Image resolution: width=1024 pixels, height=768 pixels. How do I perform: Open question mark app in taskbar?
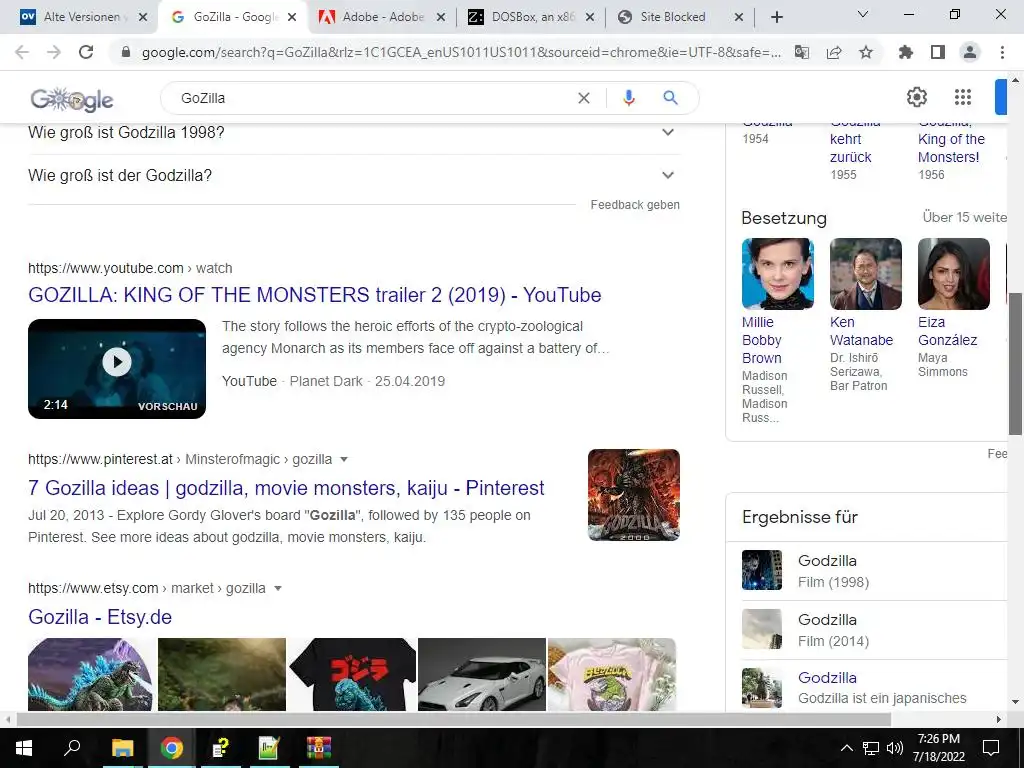point(221,748)
